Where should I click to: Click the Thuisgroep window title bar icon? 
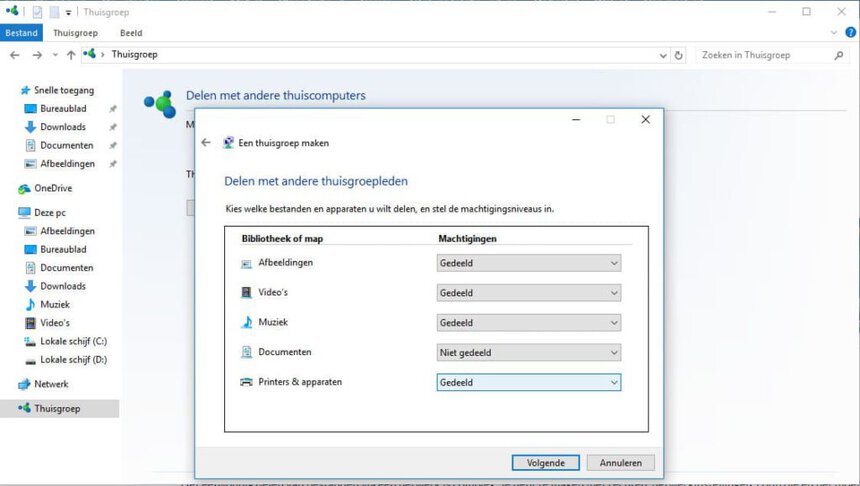tap(12, 11)
